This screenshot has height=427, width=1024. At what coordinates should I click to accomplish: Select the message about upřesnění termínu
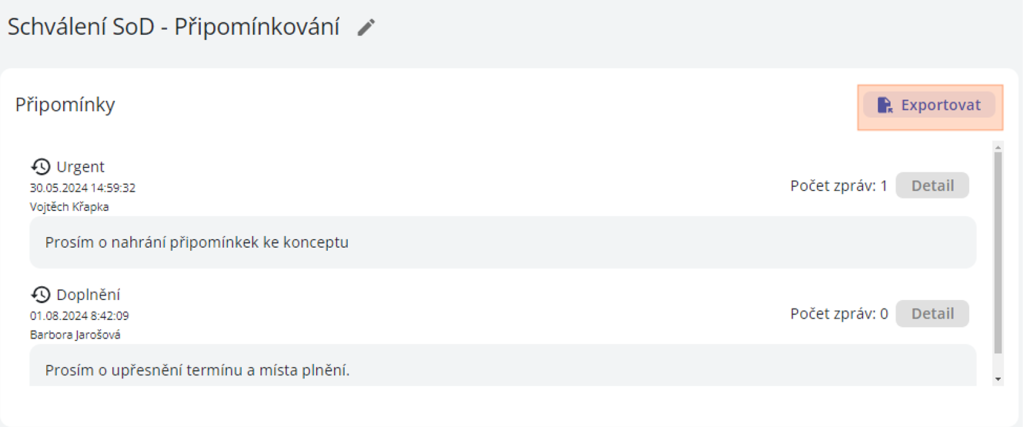click(x=197, y=370)
